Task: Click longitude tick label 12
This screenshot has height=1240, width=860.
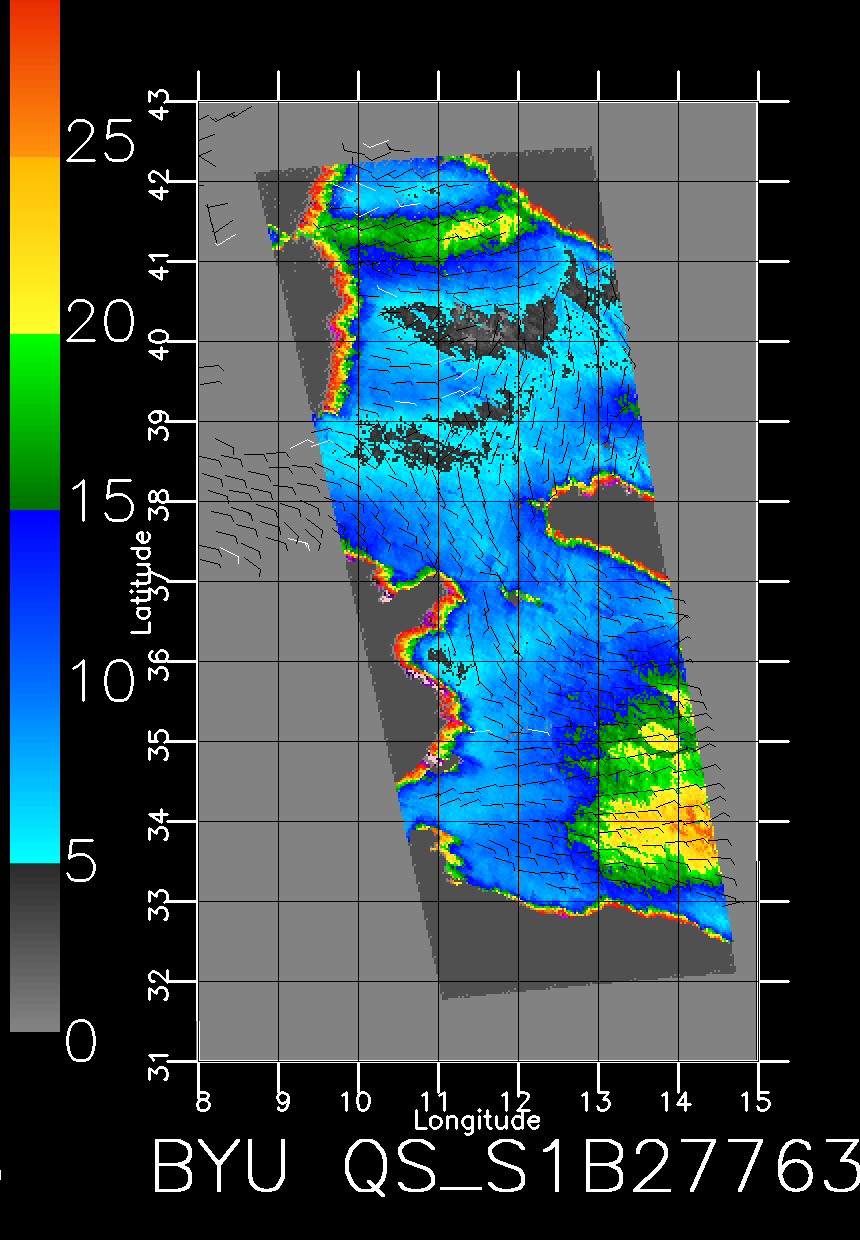Action: (x=517, y=1100)
